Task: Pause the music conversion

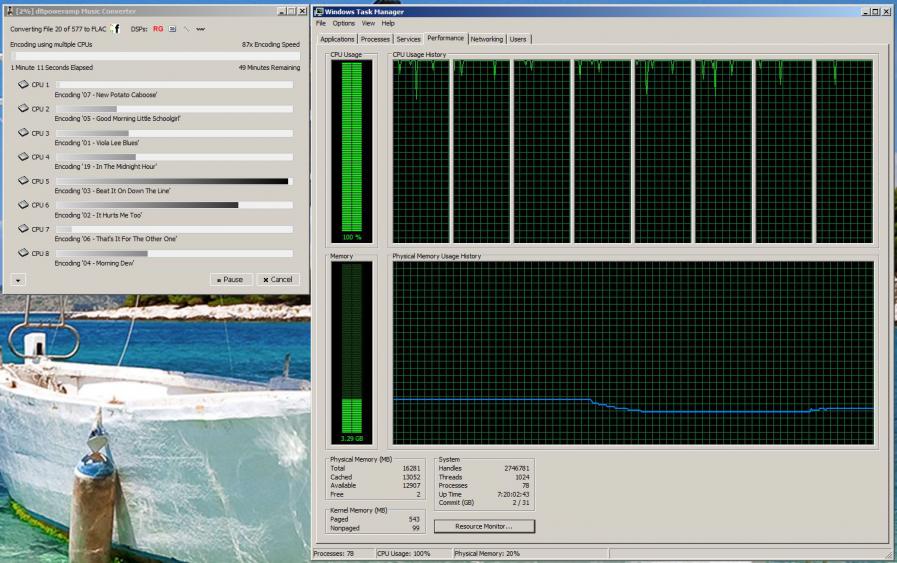Action: tap(231, 280)
